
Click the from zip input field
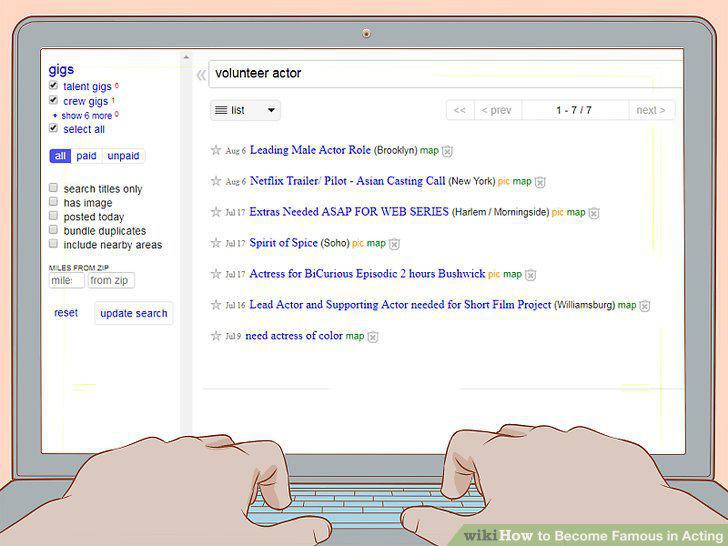(x=111, y=280)
